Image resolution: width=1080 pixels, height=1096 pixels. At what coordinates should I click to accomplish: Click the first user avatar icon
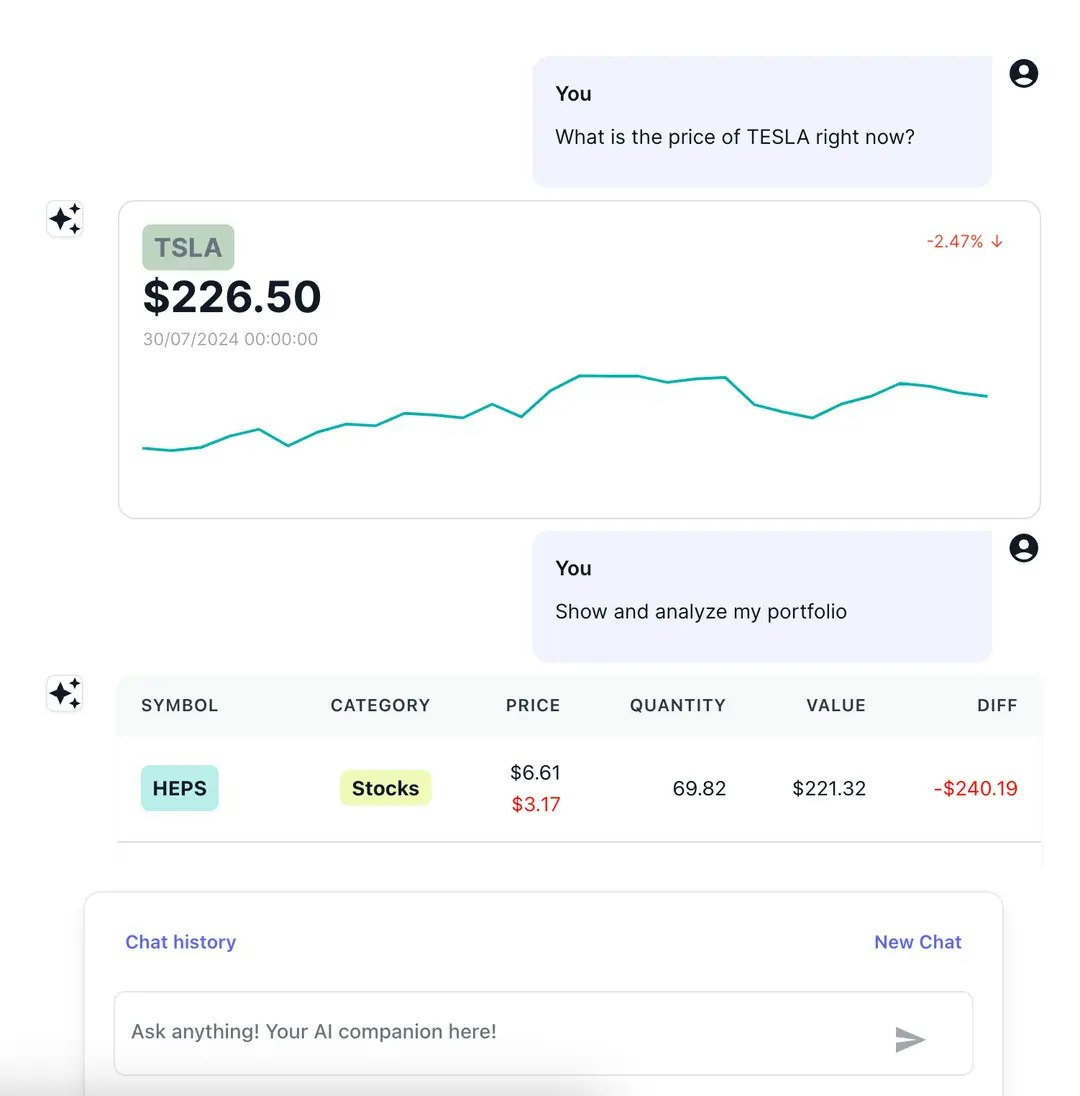[1024, 74]
